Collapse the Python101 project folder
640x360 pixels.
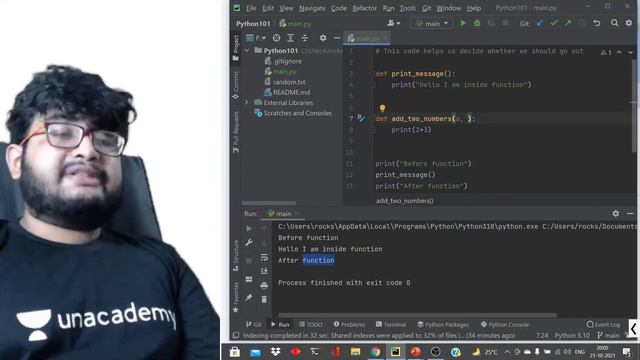(x=247, y=51)
